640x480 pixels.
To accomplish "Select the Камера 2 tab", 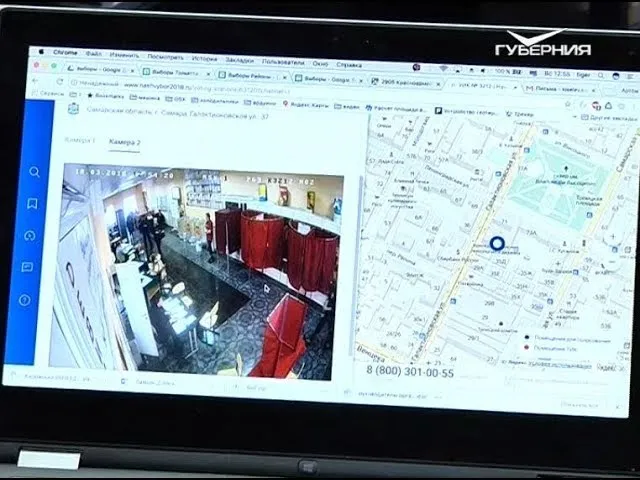I will coord(125,143).
